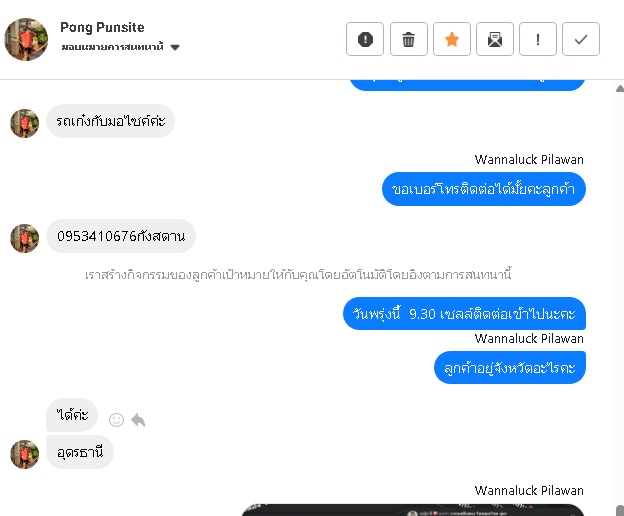Click the first Wannaluck Pilawan sender label
The image size is (624, 516).
[x=529, y=160]
